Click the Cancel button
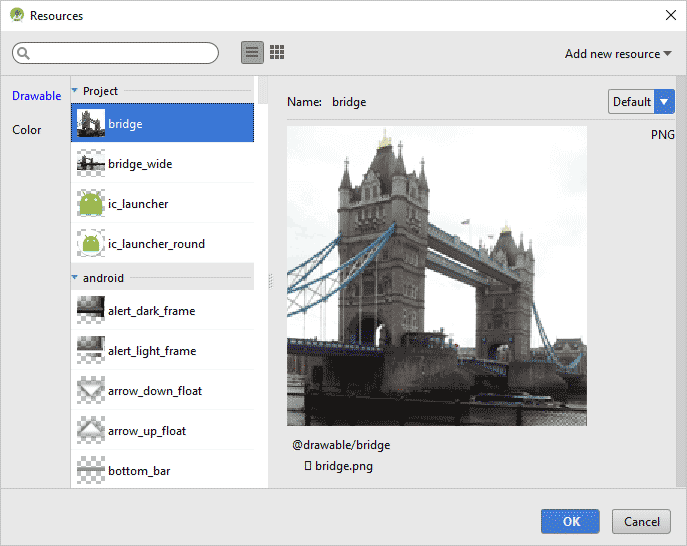Image resolution: width=687 pixels, height=546 pixels. 642,521
